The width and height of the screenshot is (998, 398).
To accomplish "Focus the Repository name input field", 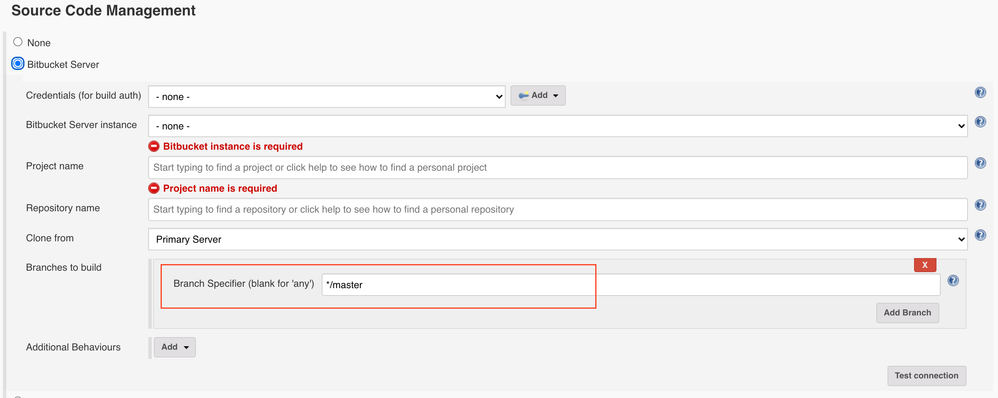I will point(558,209).
